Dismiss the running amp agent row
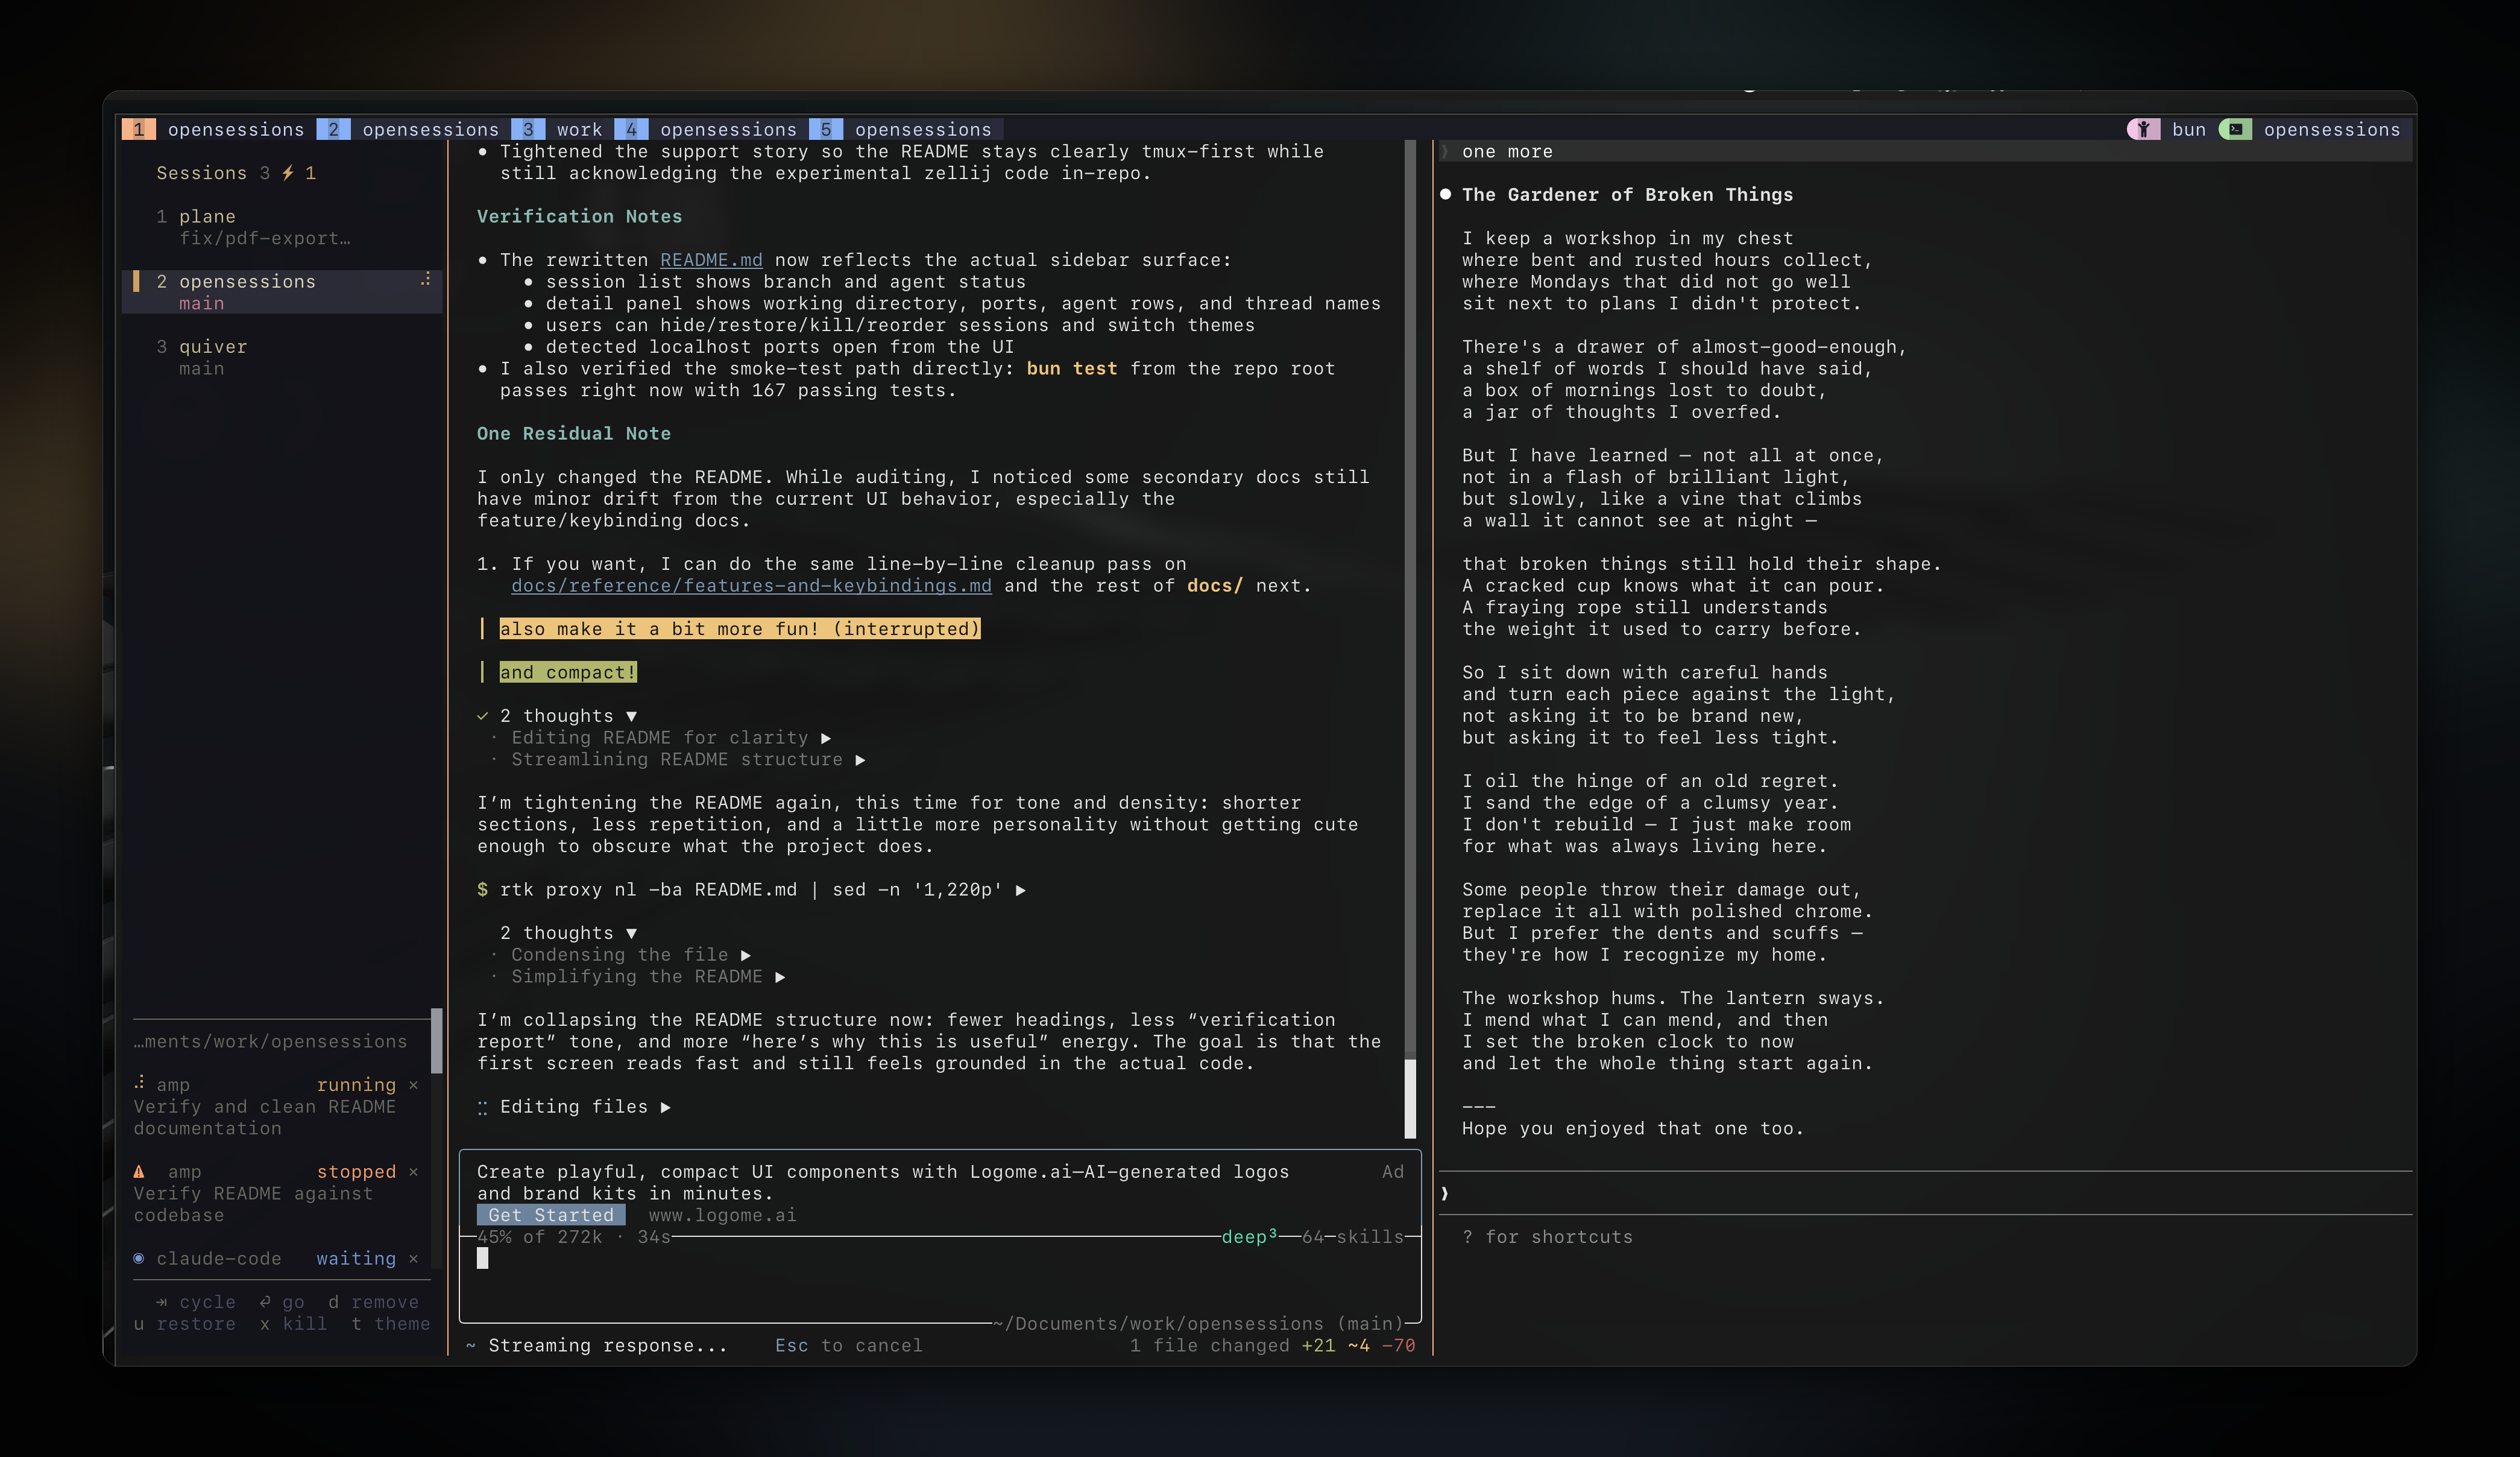The image size is (2520, 1457). coord(413,1085)
